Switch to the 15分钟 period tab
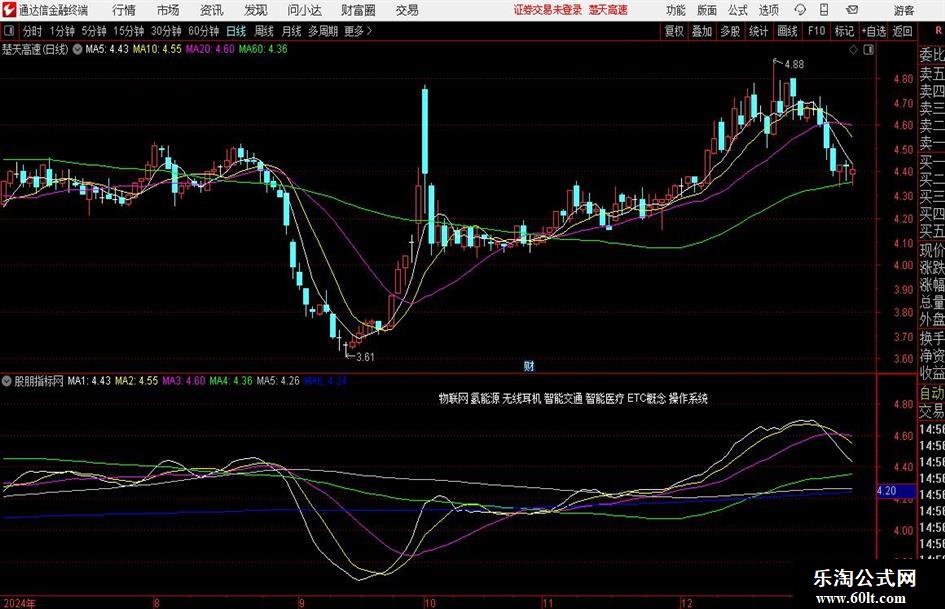The width and height of the screenshot is (945, 609). [128, 31]
